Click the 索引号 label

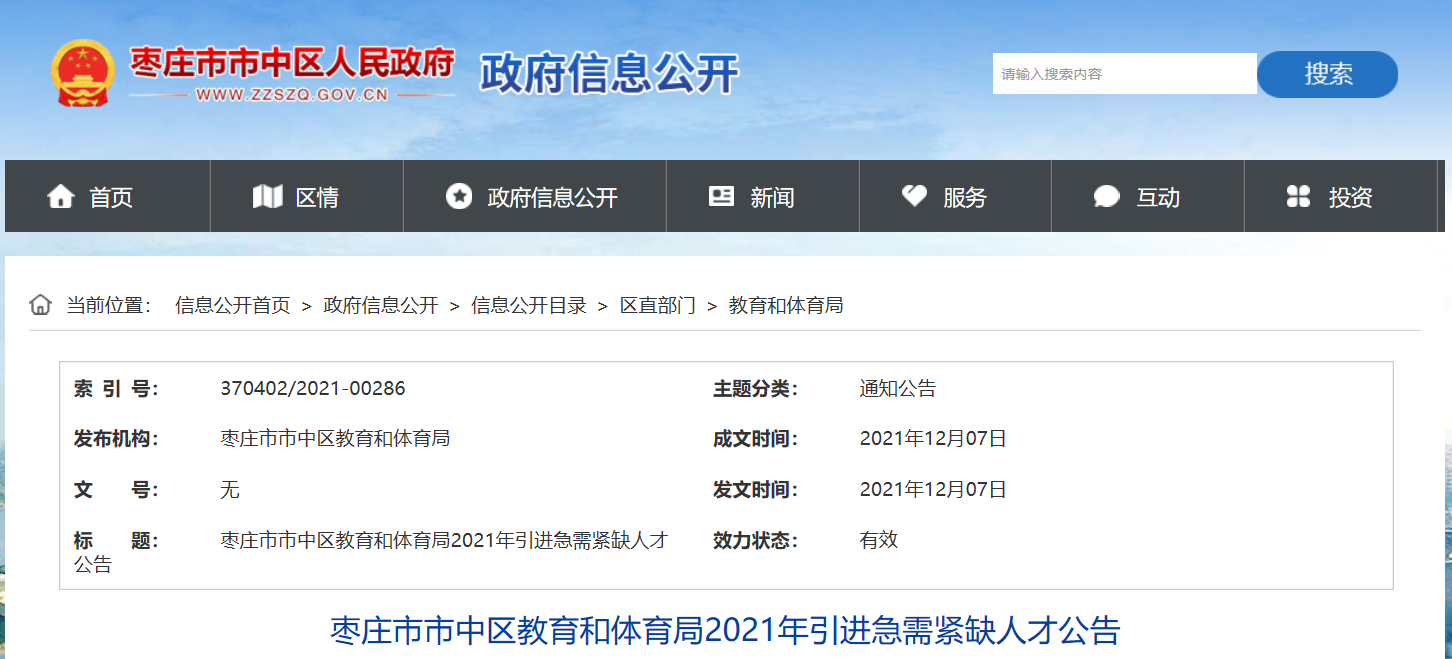click(116, 389)
